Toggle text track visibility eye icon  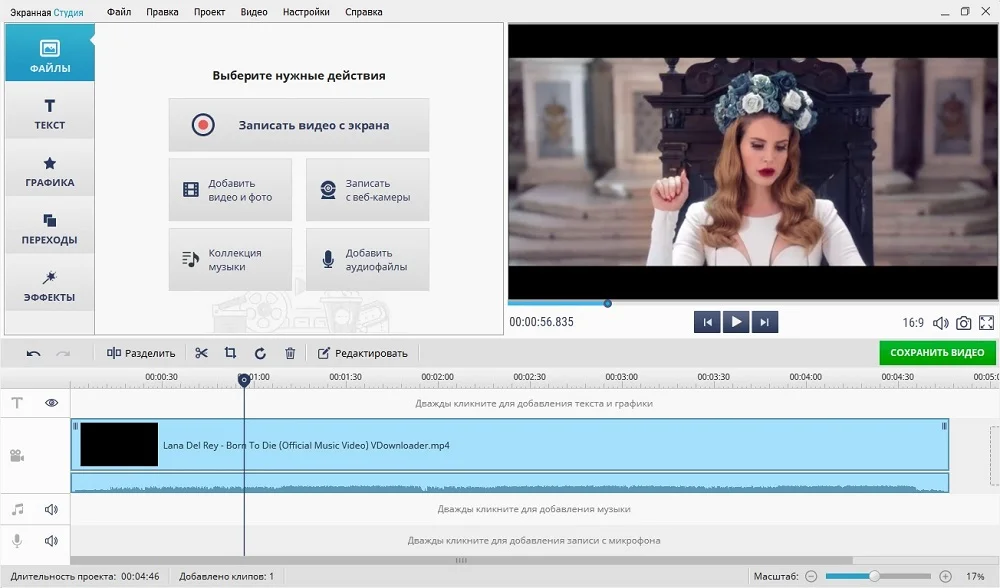[51, 403]
